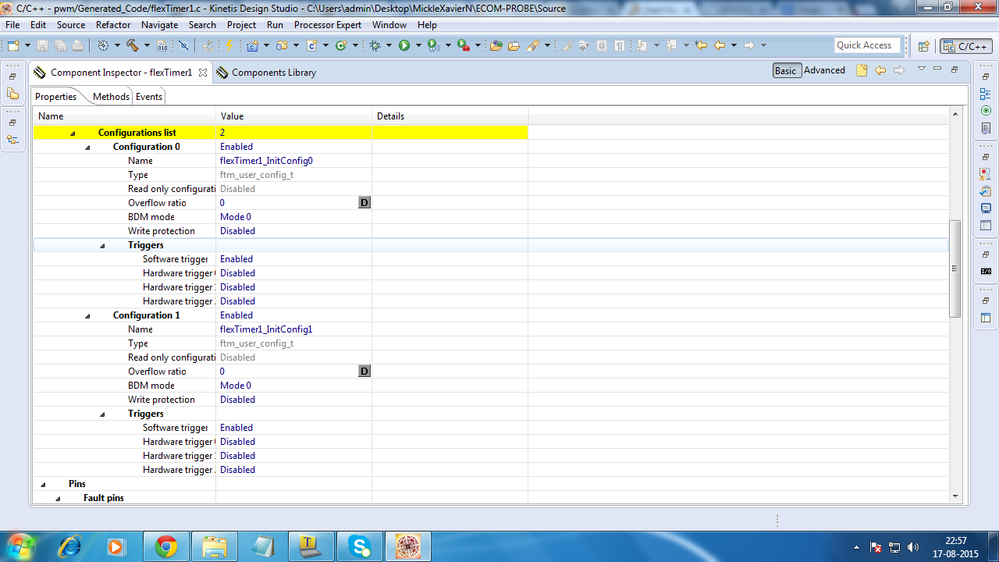
Task: Click the New C Source File icon
Action: click(312, 45)
